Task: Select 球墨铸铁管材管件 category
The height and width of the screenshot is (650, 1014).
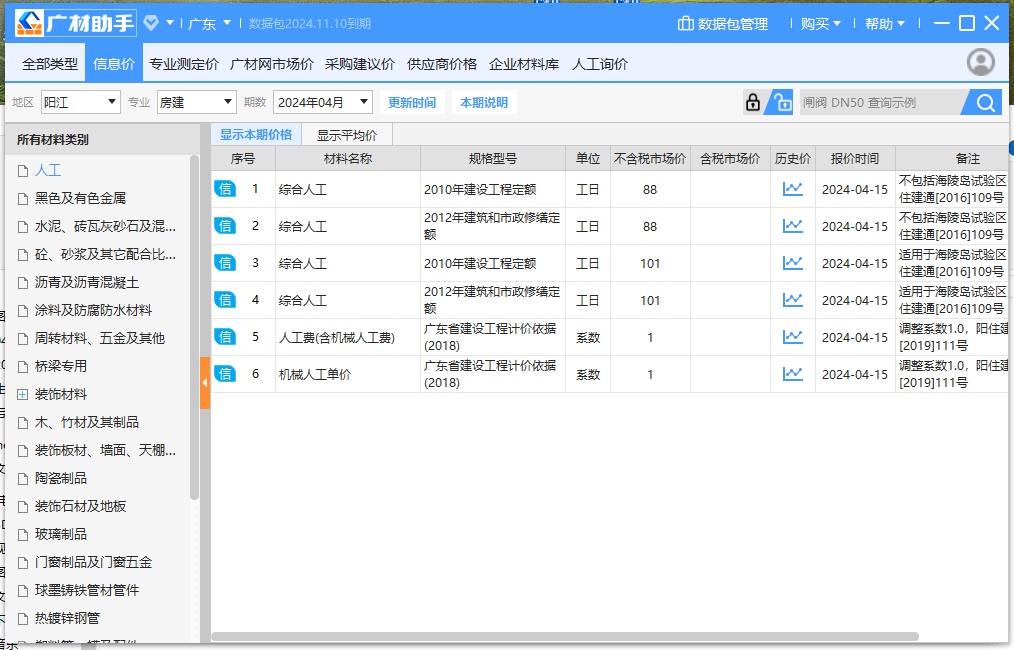Action: [87, 590]
